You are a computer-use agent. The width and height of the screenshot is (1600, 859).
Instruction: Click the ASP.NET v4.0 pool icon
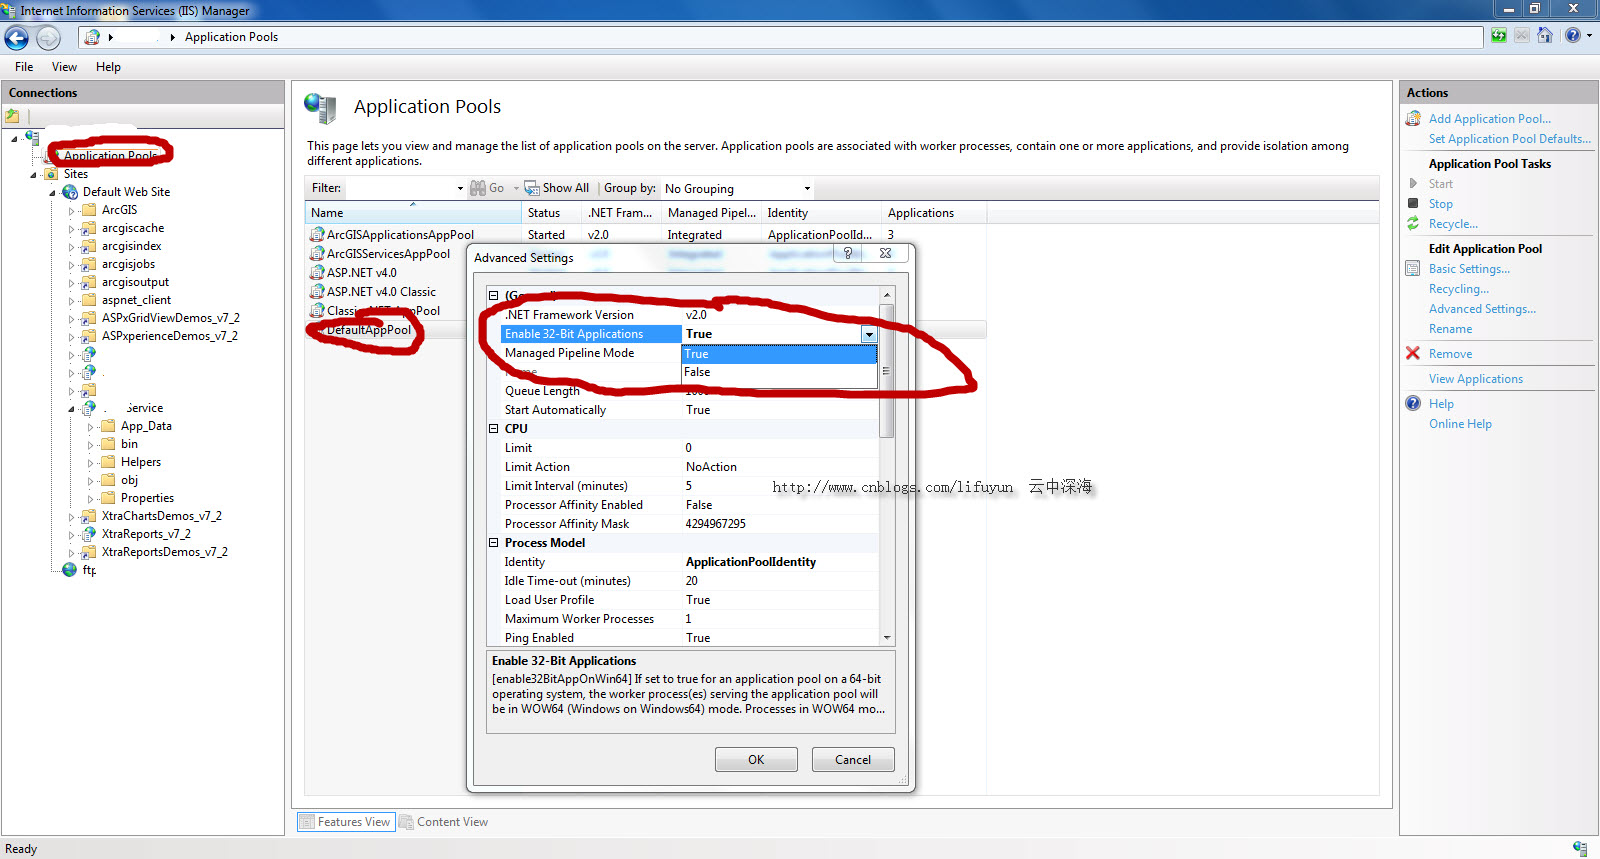click(x=317, y=273)
